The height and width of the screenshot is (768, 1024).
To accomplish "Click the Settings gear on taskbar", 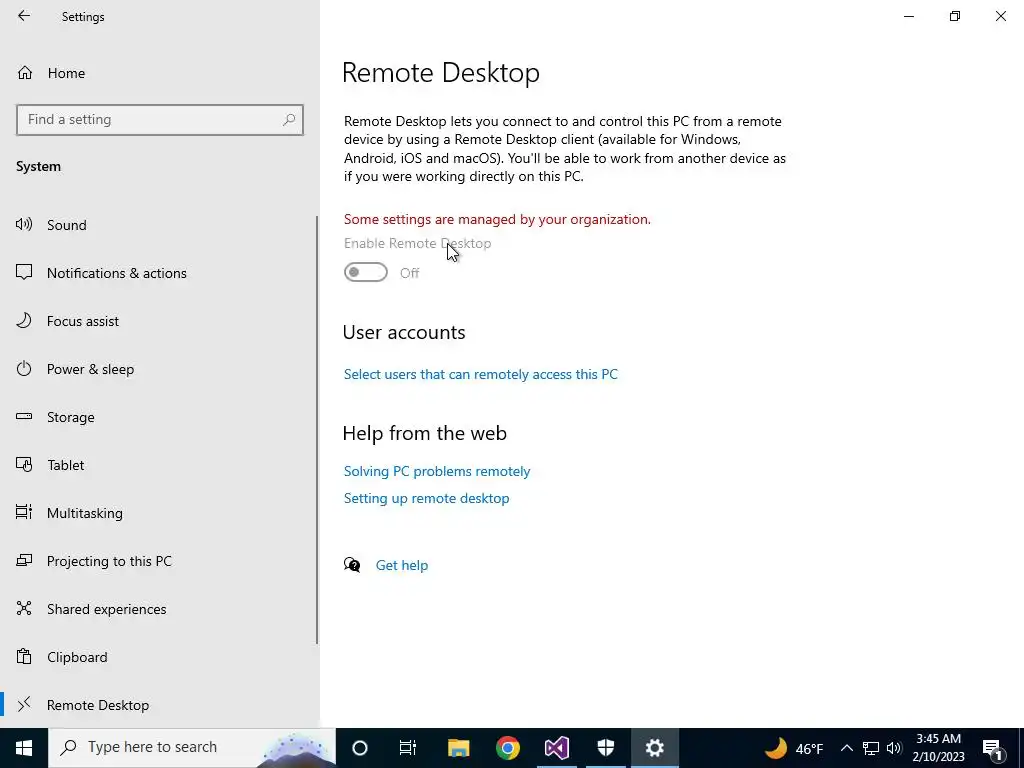I will [x=654, y=748].
